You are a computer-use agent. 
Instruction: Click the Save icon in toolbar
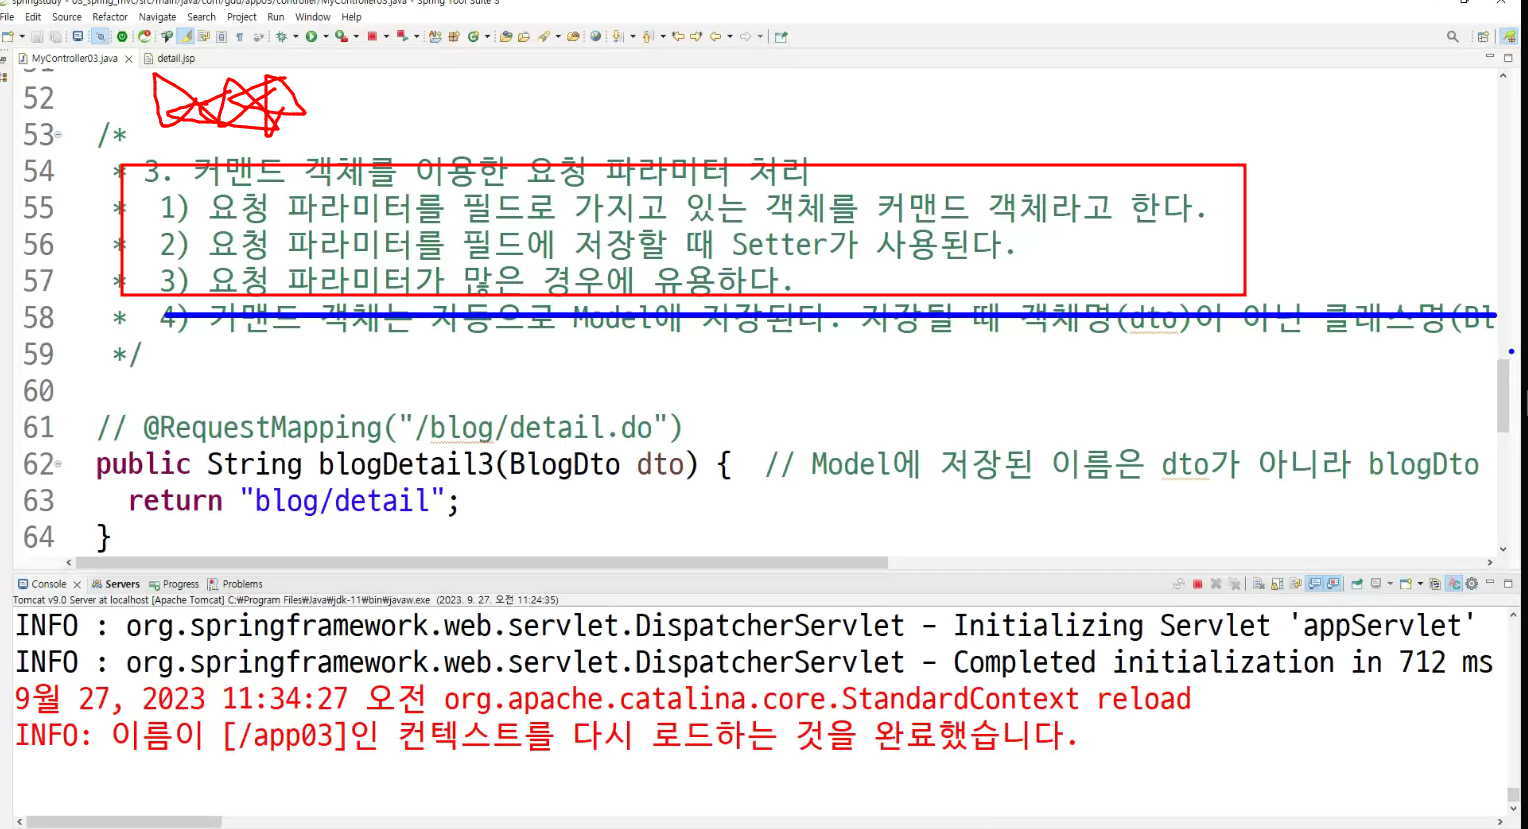(x=37, y=36)
